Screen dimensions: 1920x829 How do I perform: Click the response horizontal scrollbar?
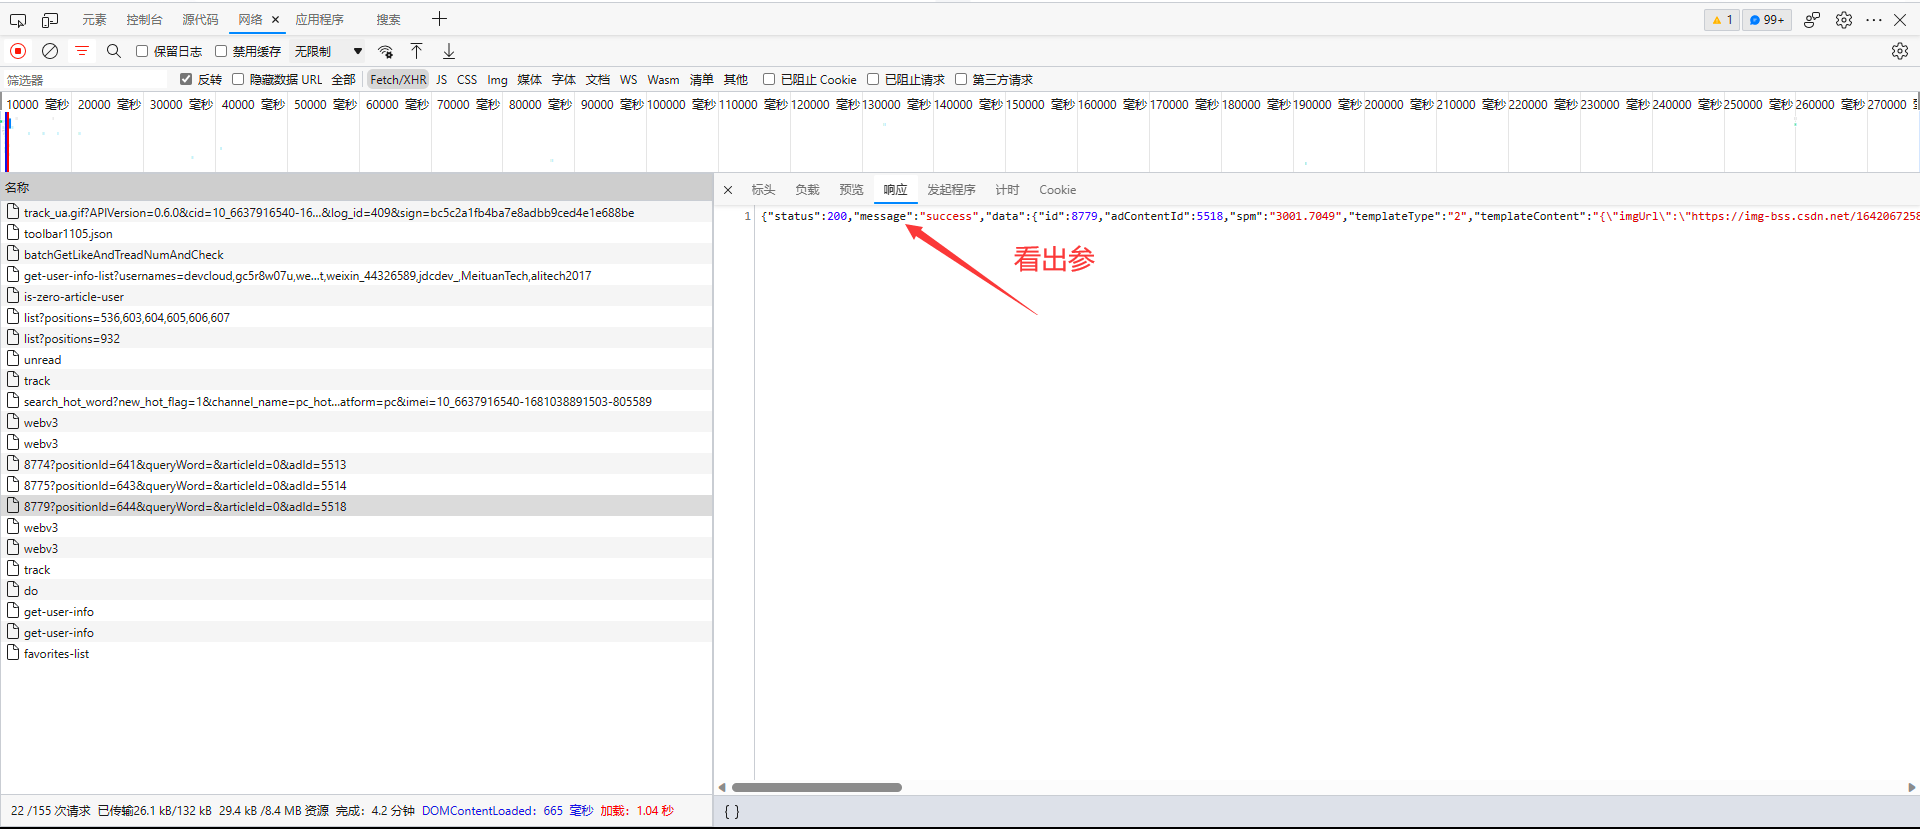816,787
